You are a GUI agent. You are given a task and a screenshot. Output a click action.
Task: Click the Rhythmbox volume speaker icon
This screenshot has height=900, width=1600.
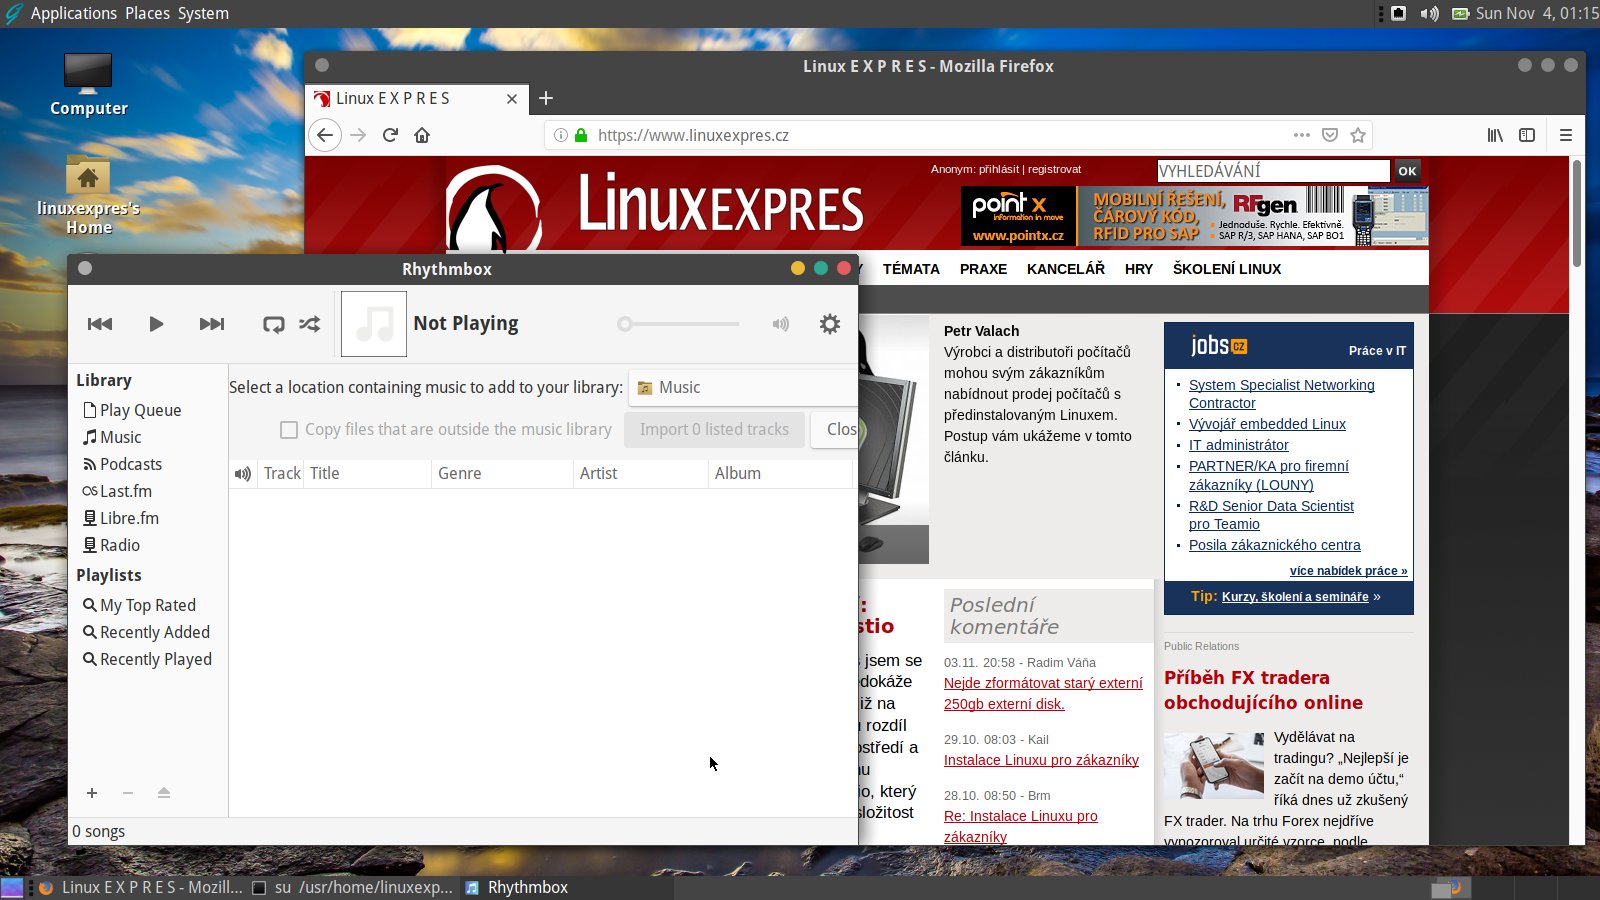[x=781, y=324]
